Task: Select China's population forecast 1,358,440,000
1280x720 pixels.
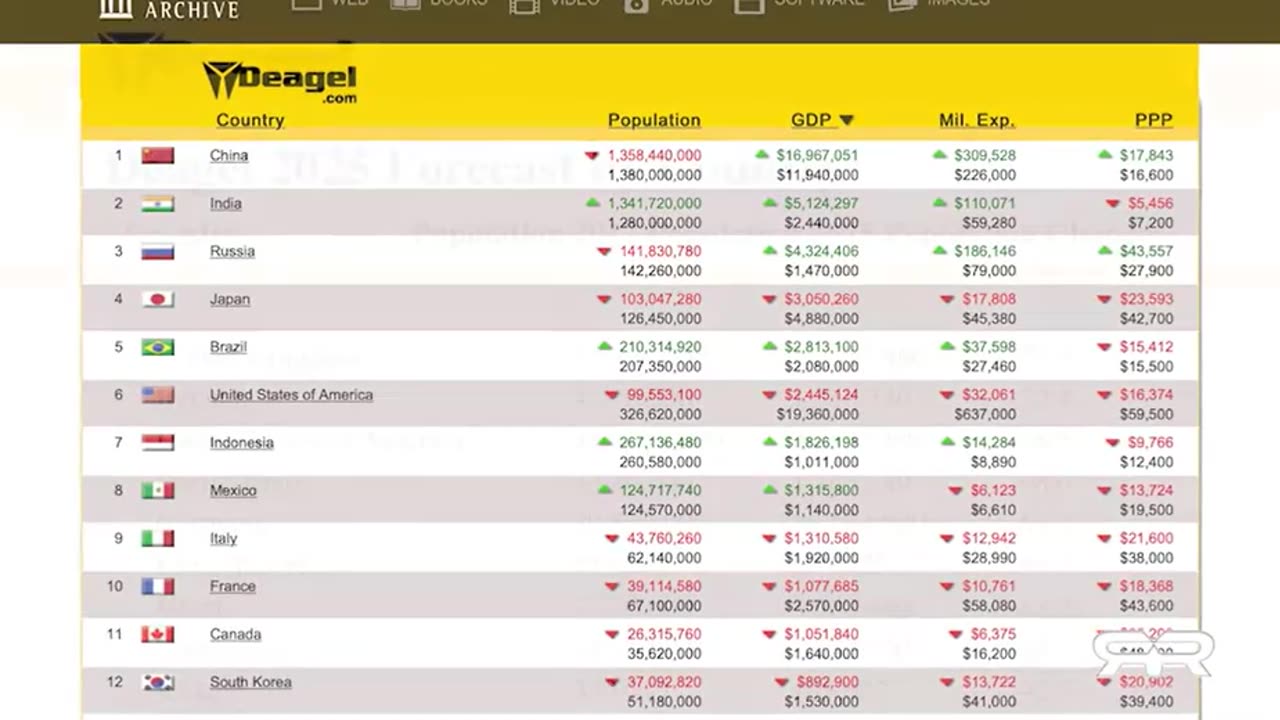Action: [653, 155]
